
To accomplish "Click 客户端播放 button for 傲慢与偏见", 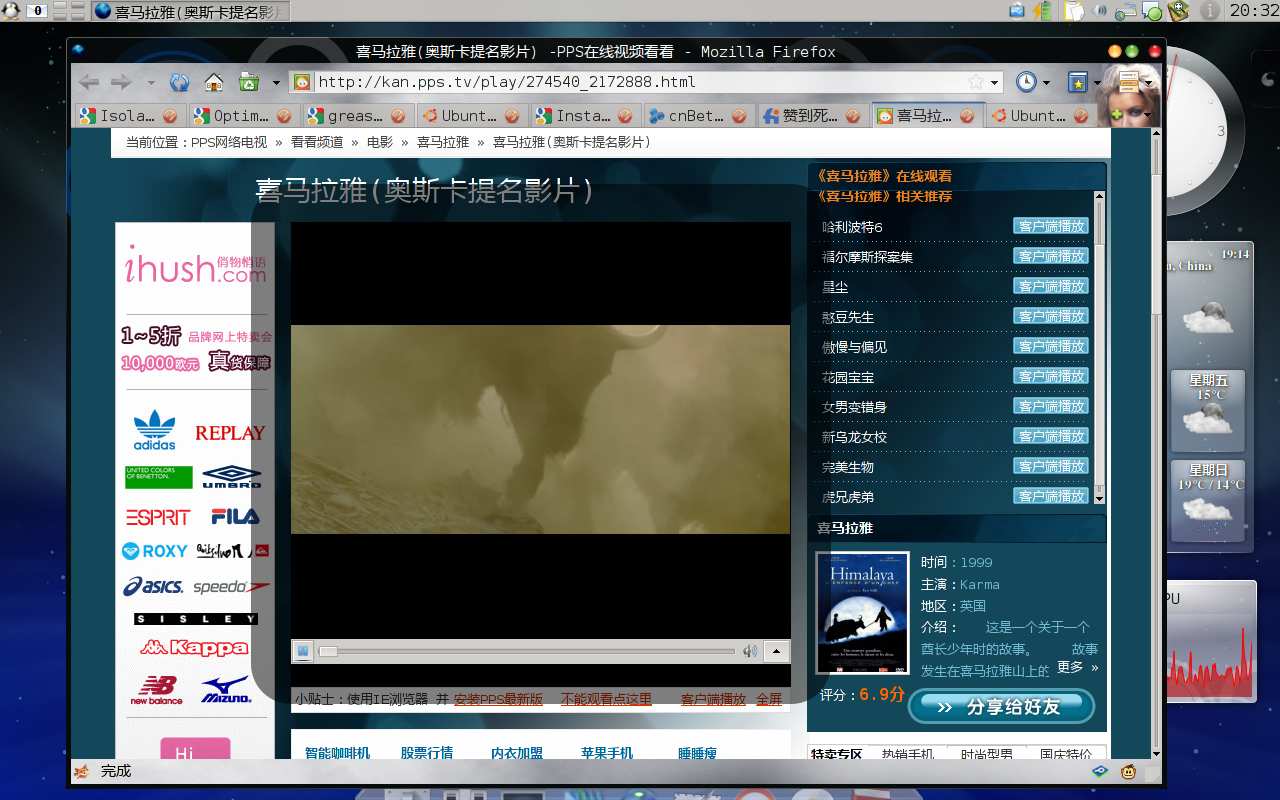I will 1051,346.
